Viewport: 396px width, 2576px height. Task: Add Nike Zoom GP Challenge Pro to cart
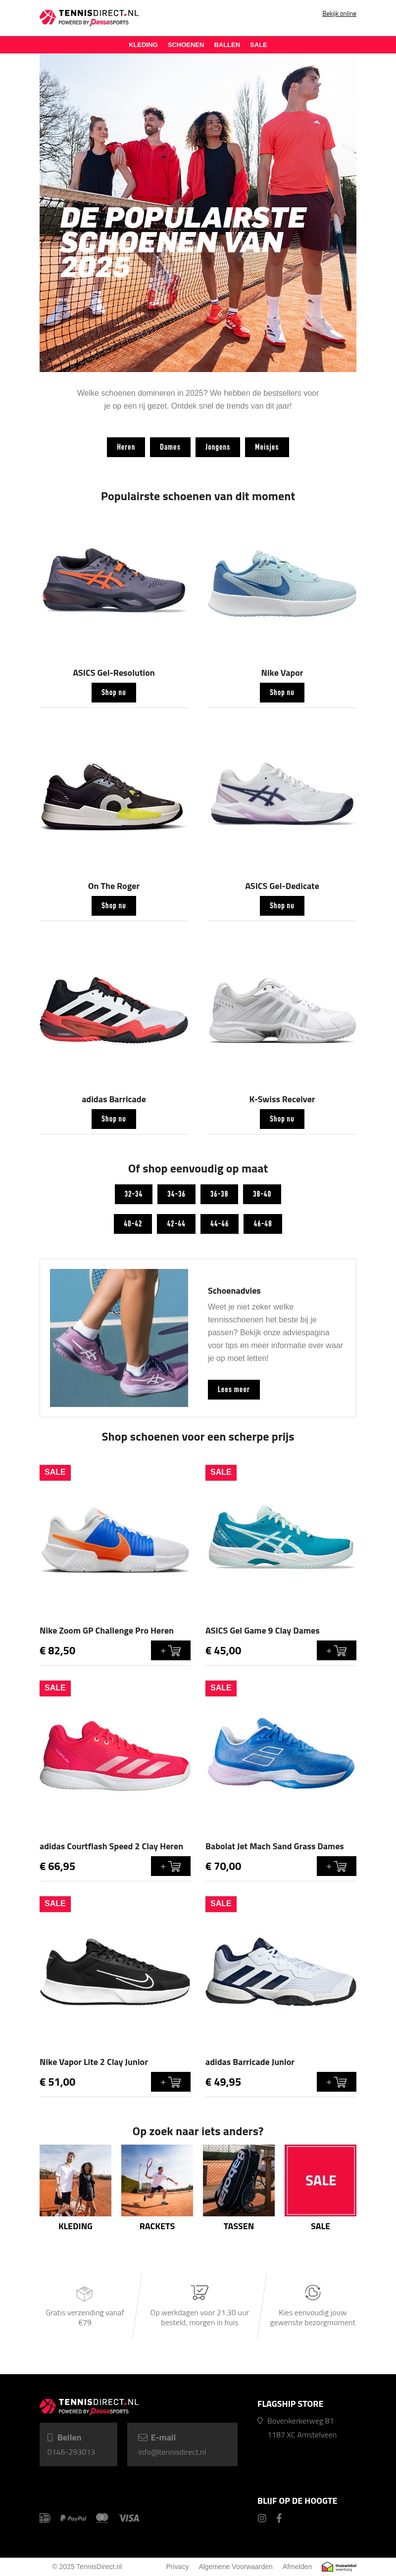click(x=170, y=1651)
